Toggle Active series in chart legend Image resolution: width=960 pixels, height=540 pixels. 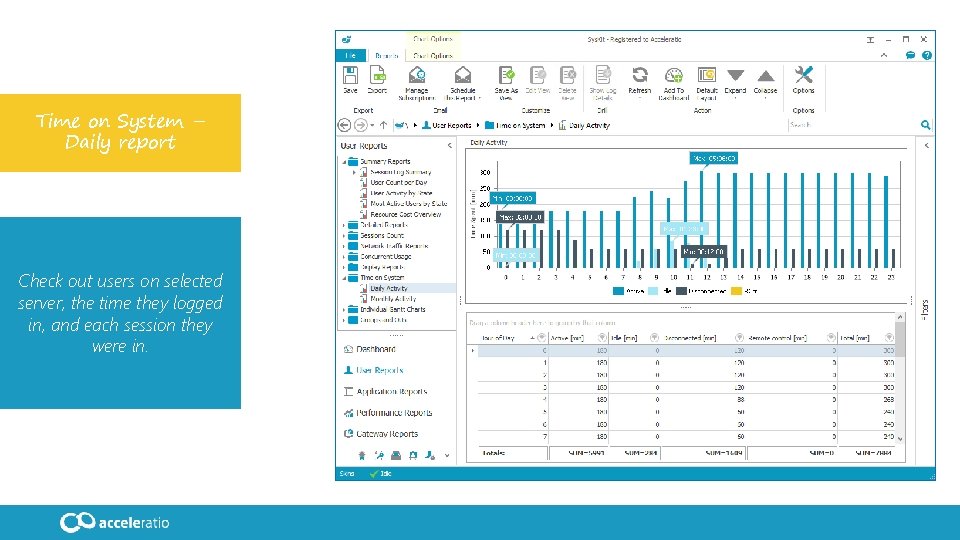(629, 291)
